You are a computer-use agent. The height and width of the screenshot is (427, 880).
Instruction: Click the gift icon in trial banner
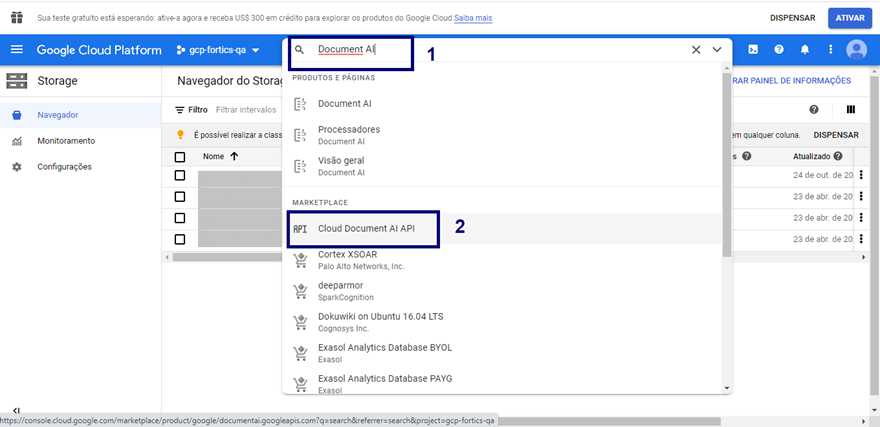coord(17,17)
